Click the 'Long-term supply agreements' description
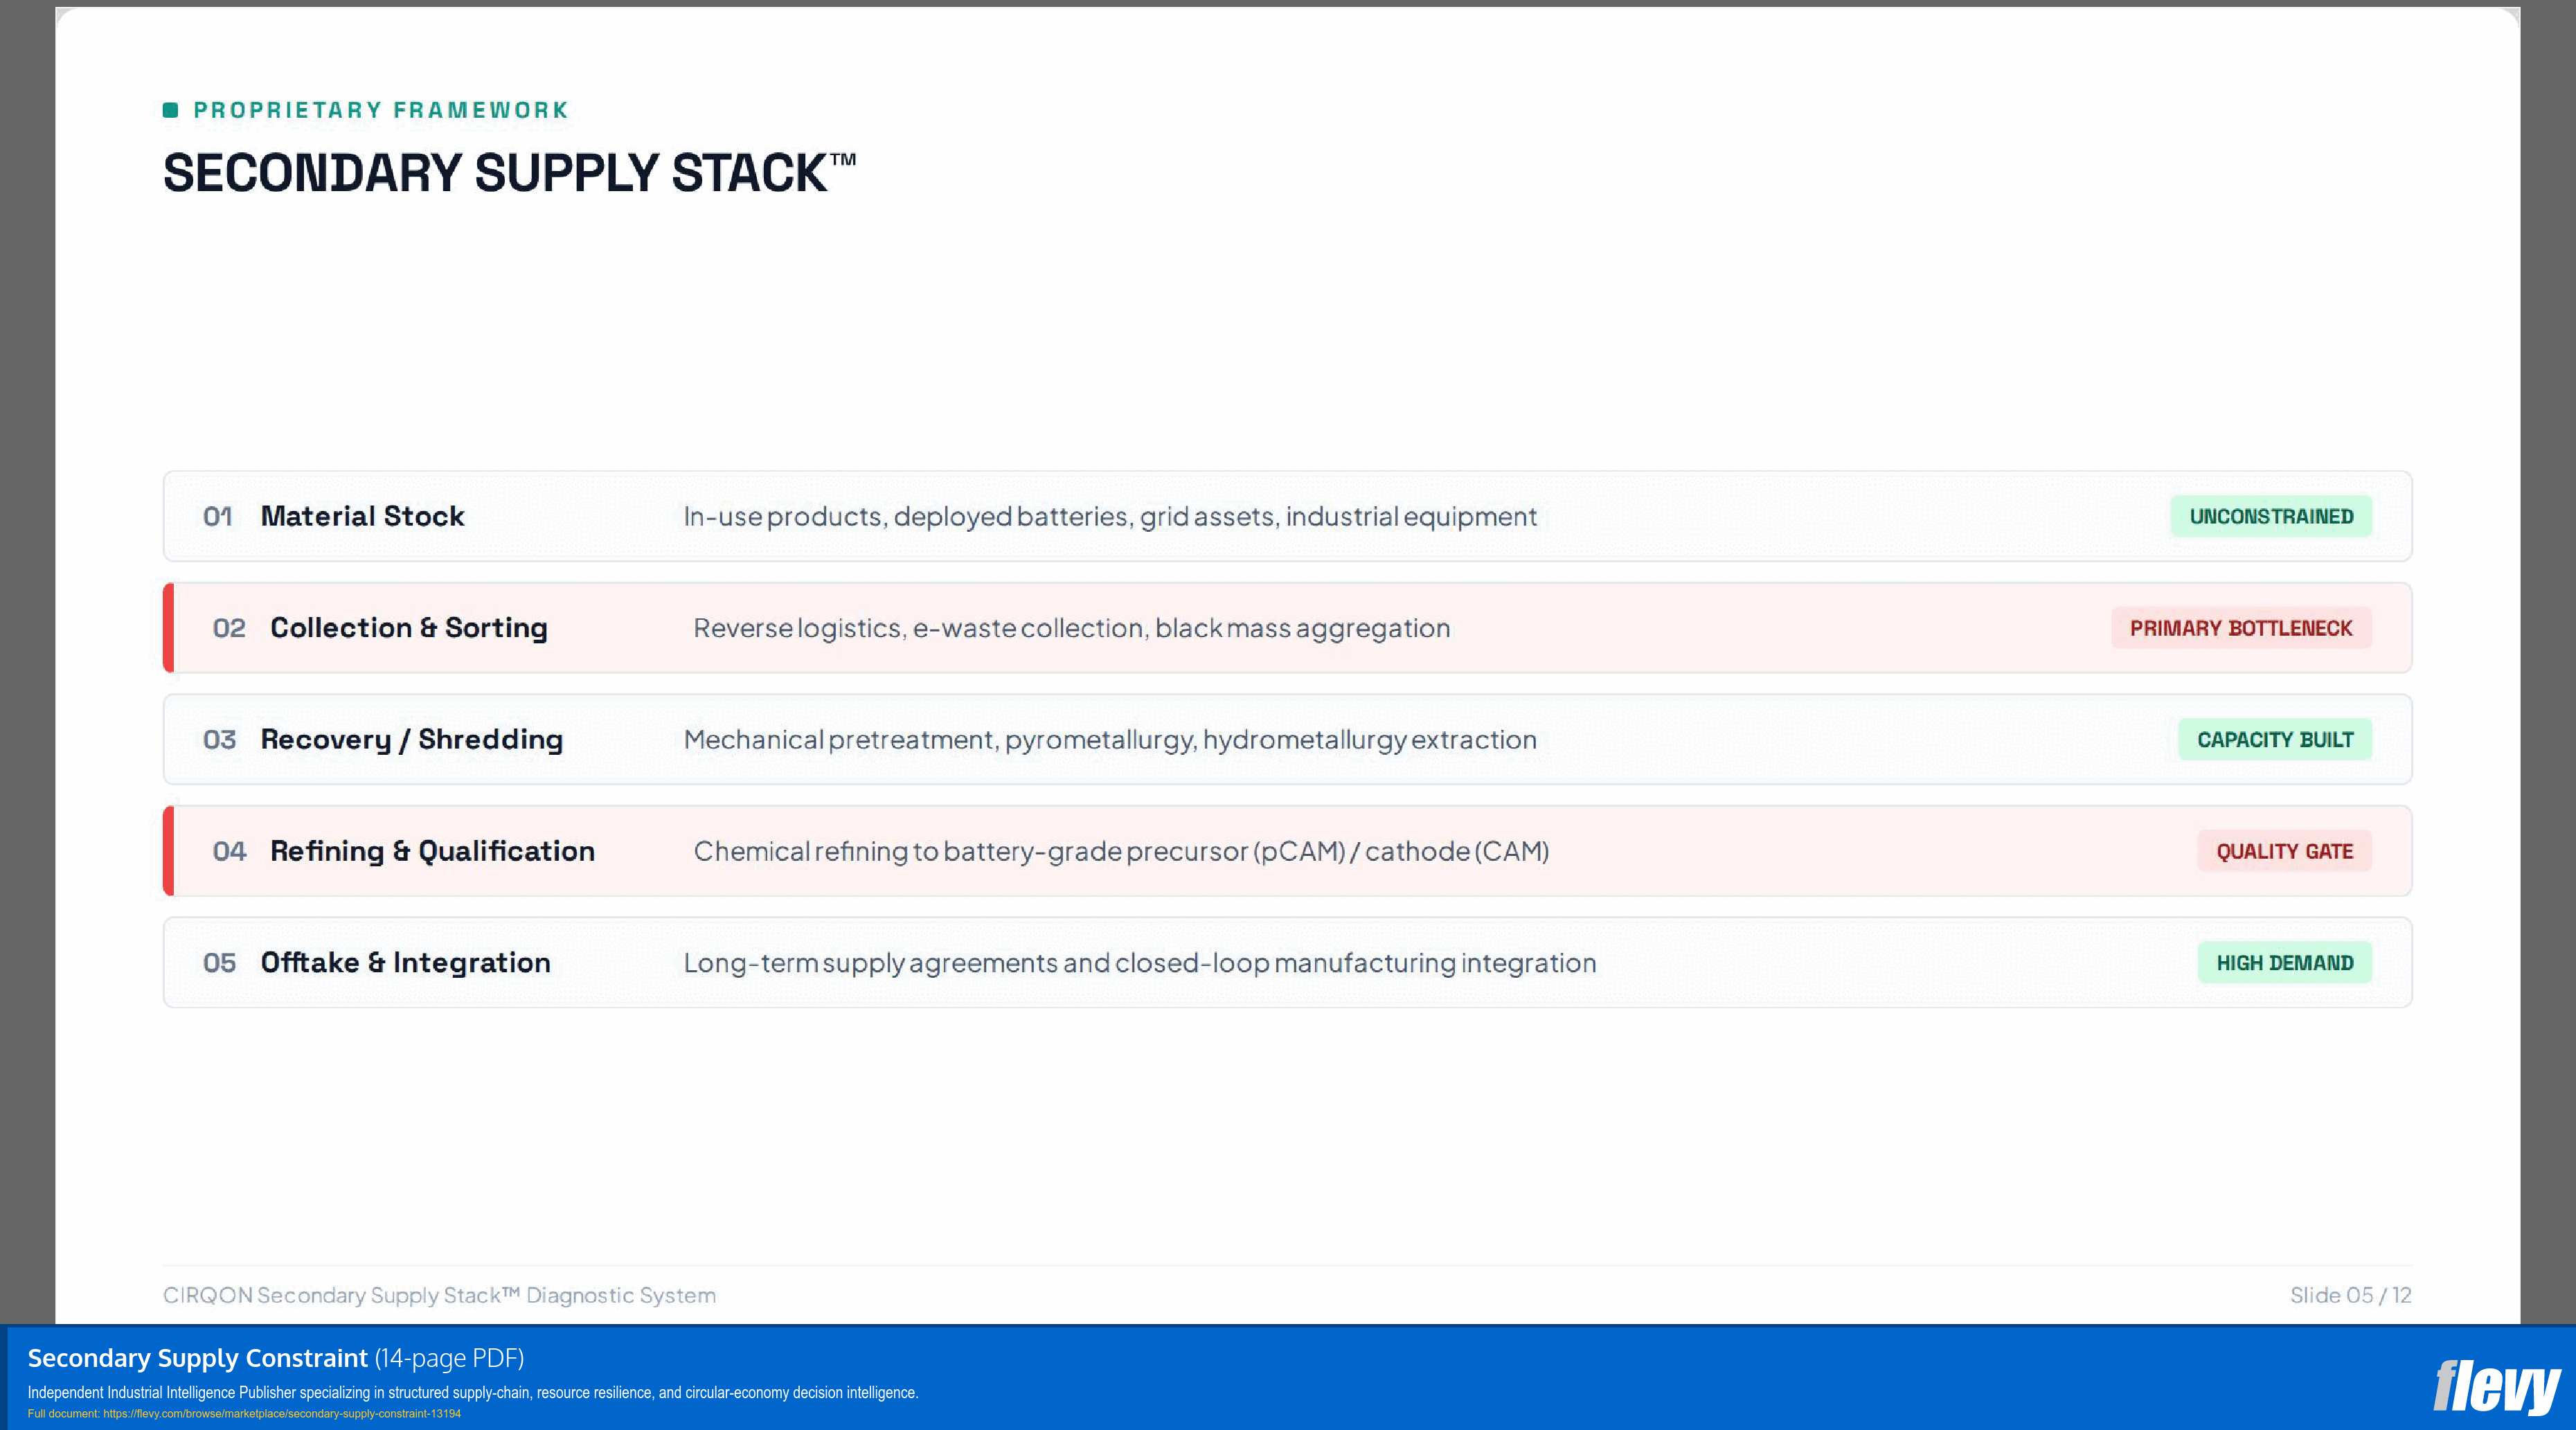 pyautogui.click(x=1140, y=963)
